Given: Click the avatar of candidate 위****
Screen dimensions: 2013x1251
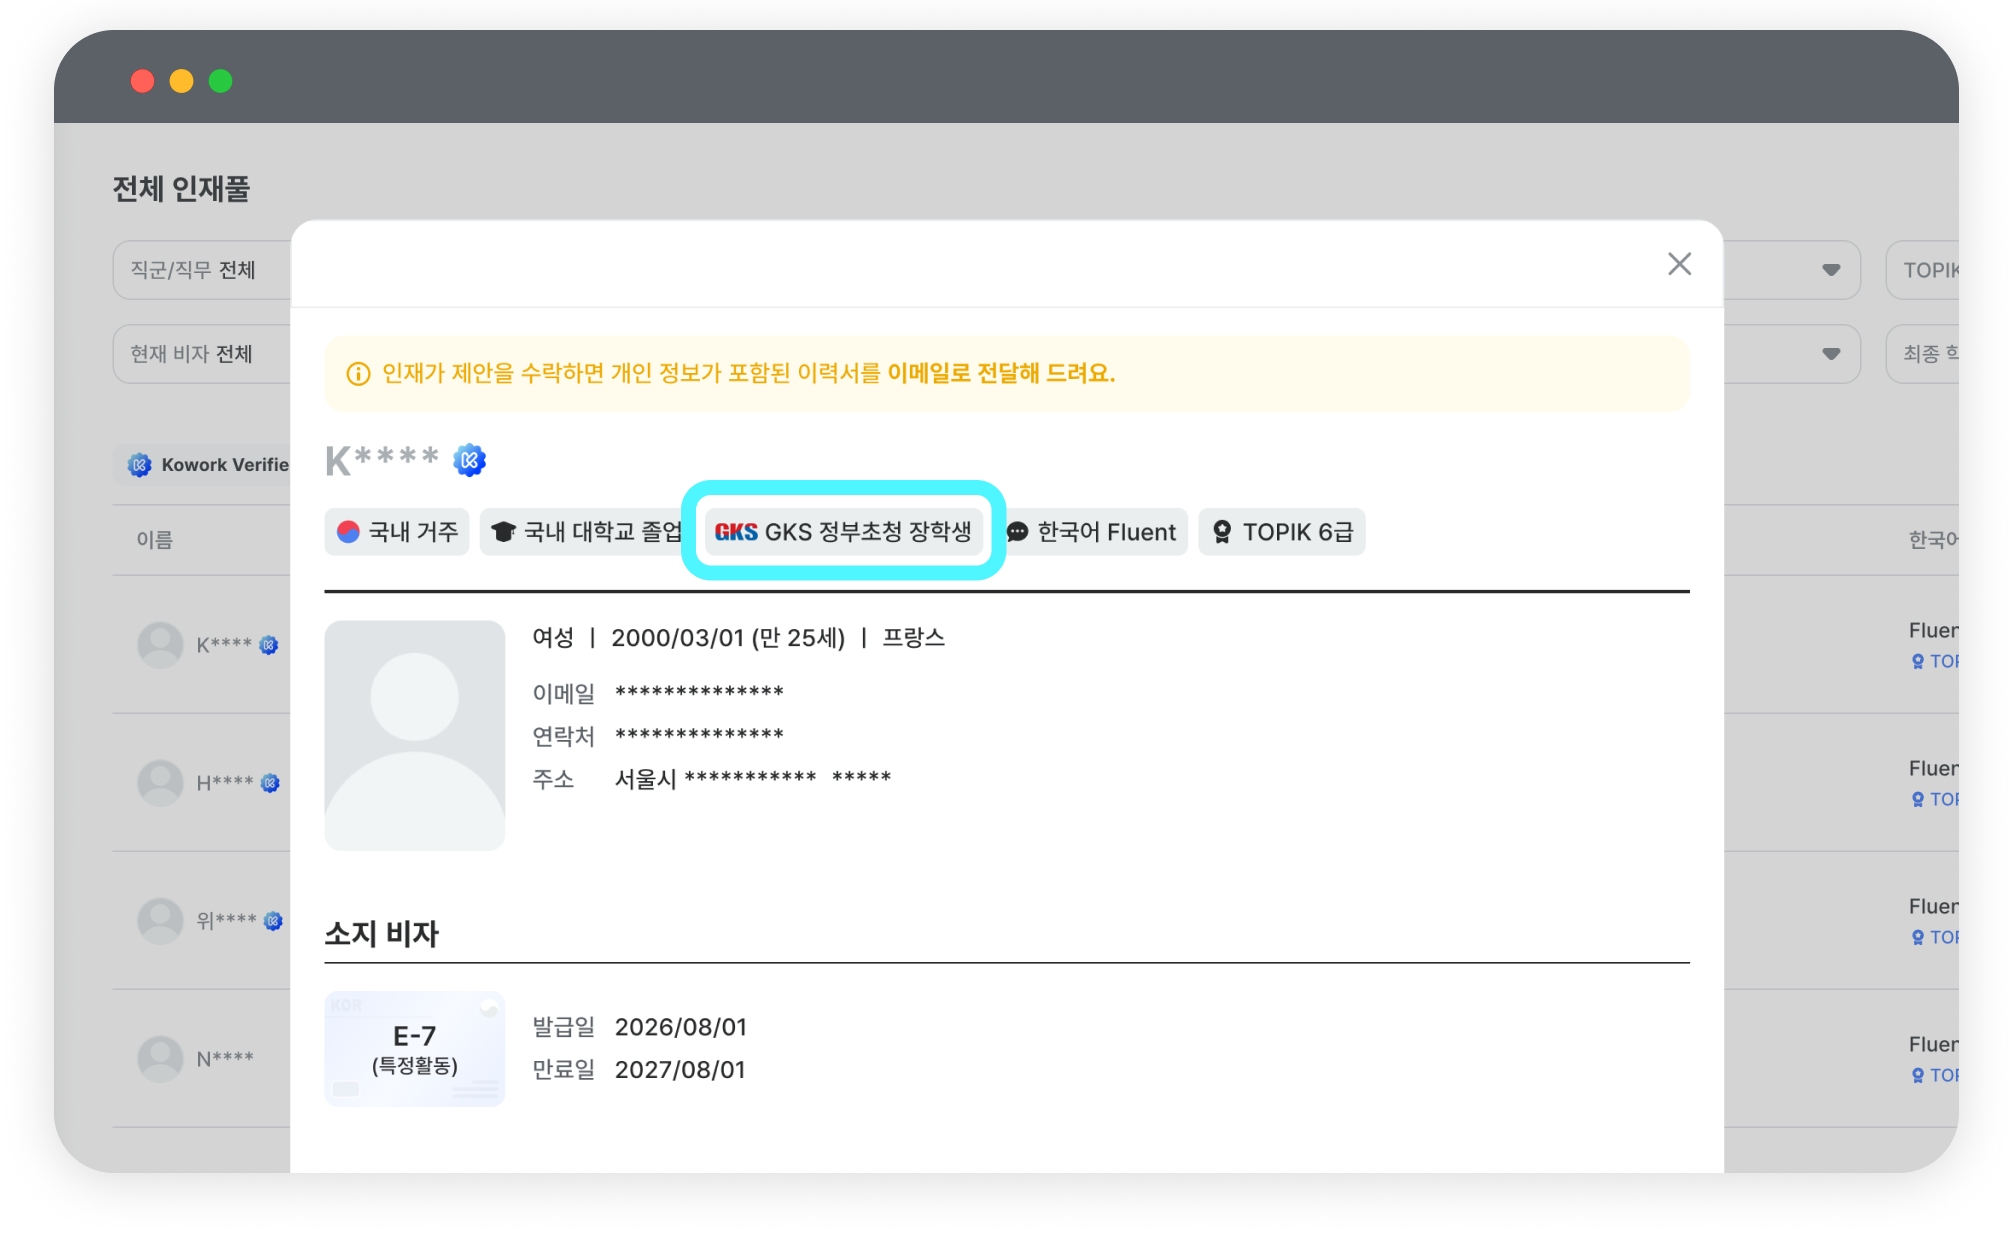Looking at the screenshot, I should (x=160, y=921).
